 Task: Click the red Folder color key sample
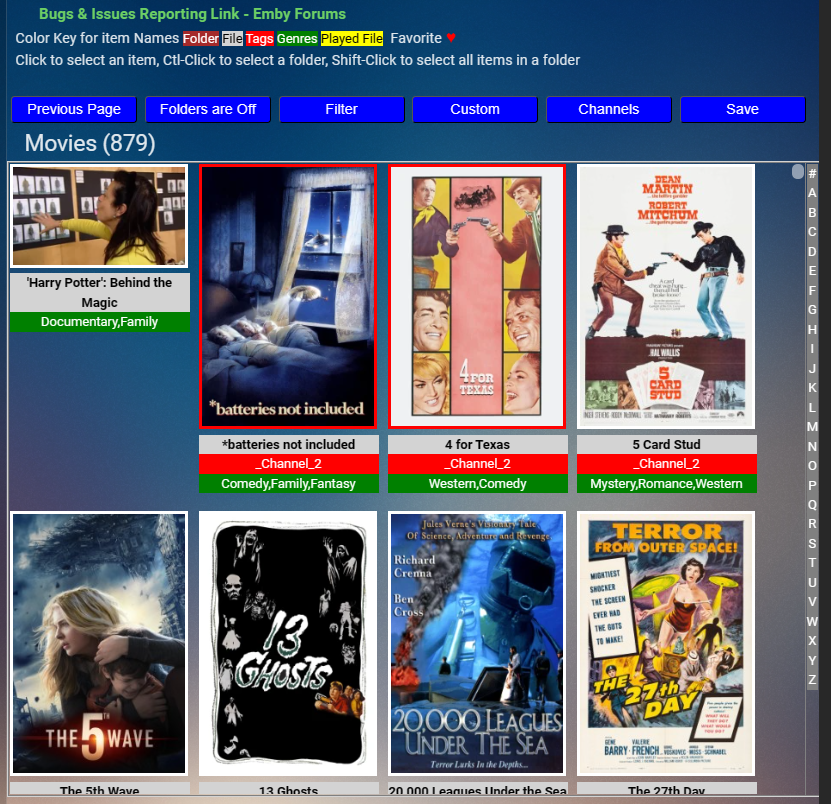click(201, 39)
